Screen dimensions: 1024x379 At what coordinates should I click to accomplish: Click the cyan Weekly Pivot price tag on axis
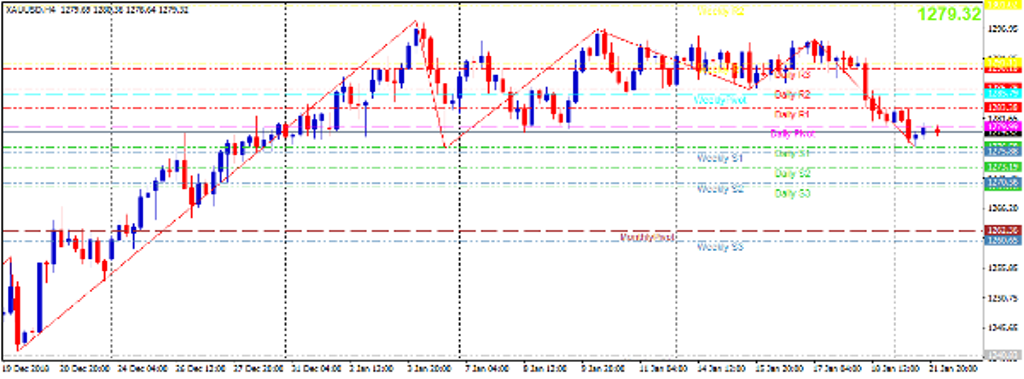coord(1003,94)
